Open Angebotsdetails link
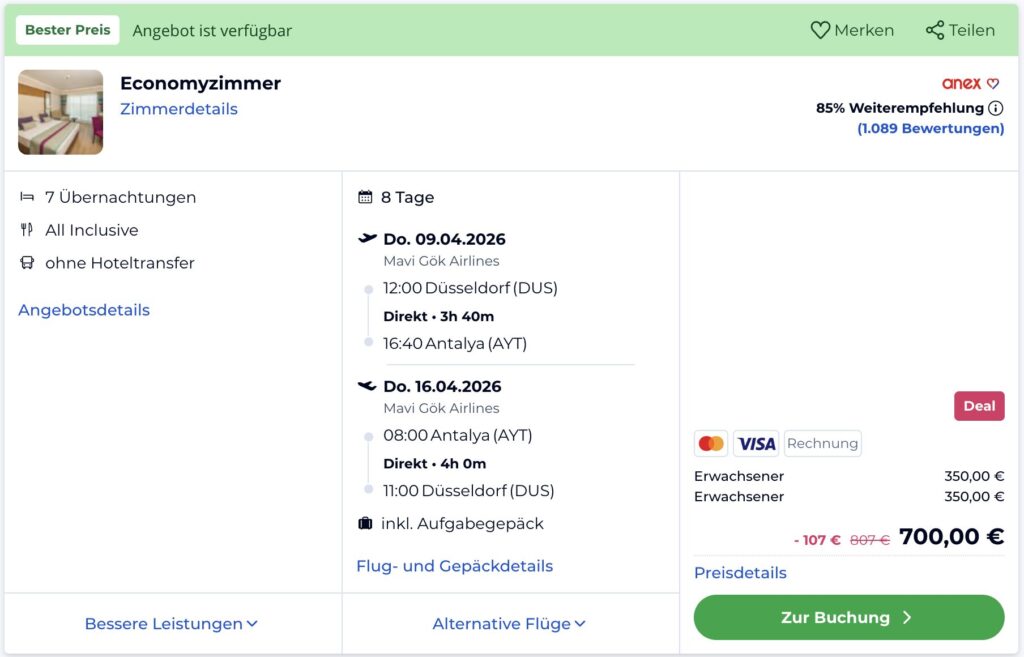The height and width of the screenshot is (657, 1024). point(84,310)
